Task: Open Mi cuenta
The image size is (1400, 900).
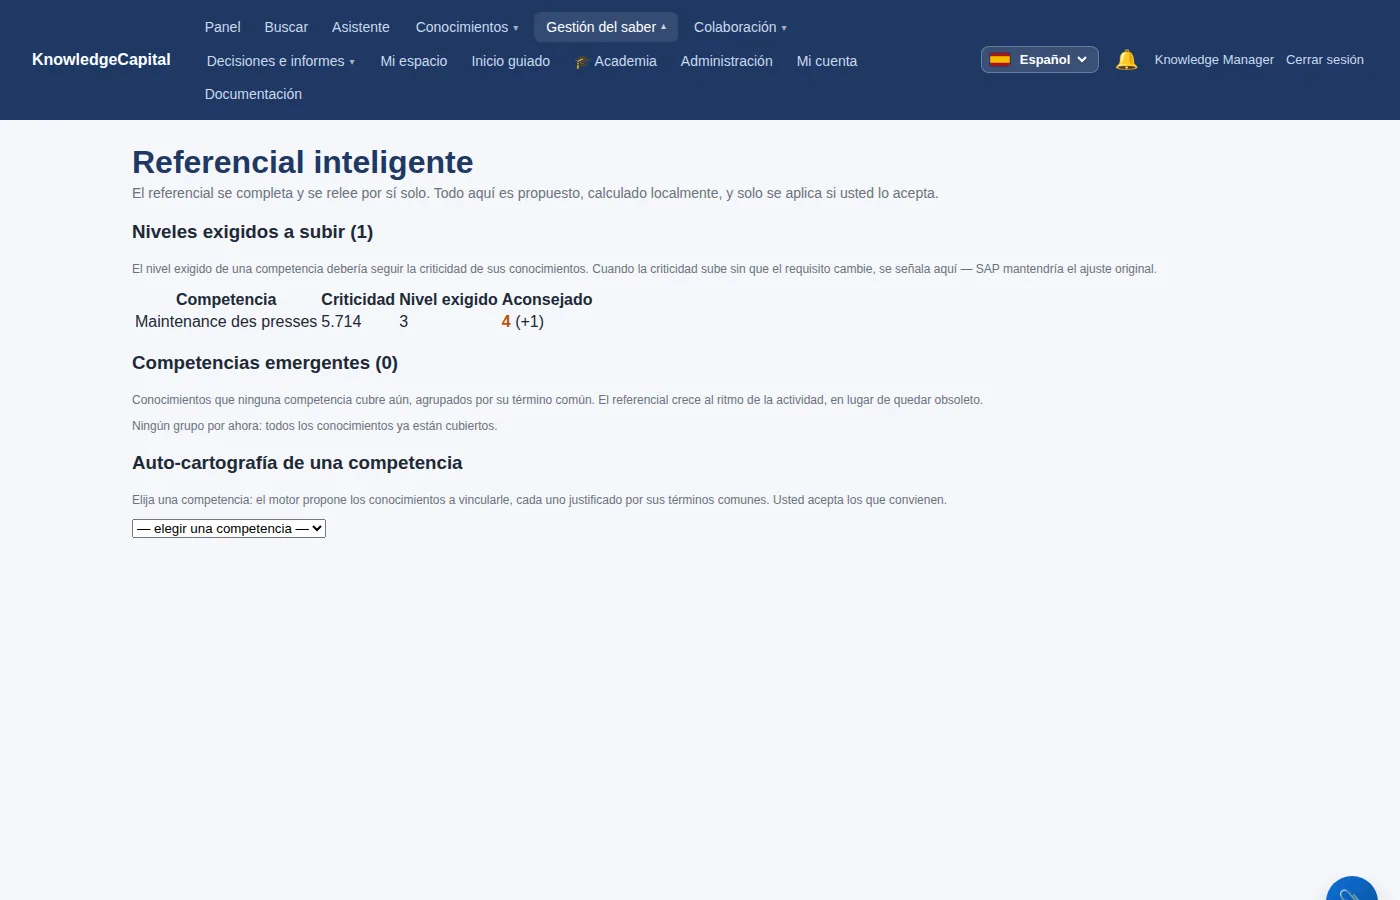Action: point(827,61)
